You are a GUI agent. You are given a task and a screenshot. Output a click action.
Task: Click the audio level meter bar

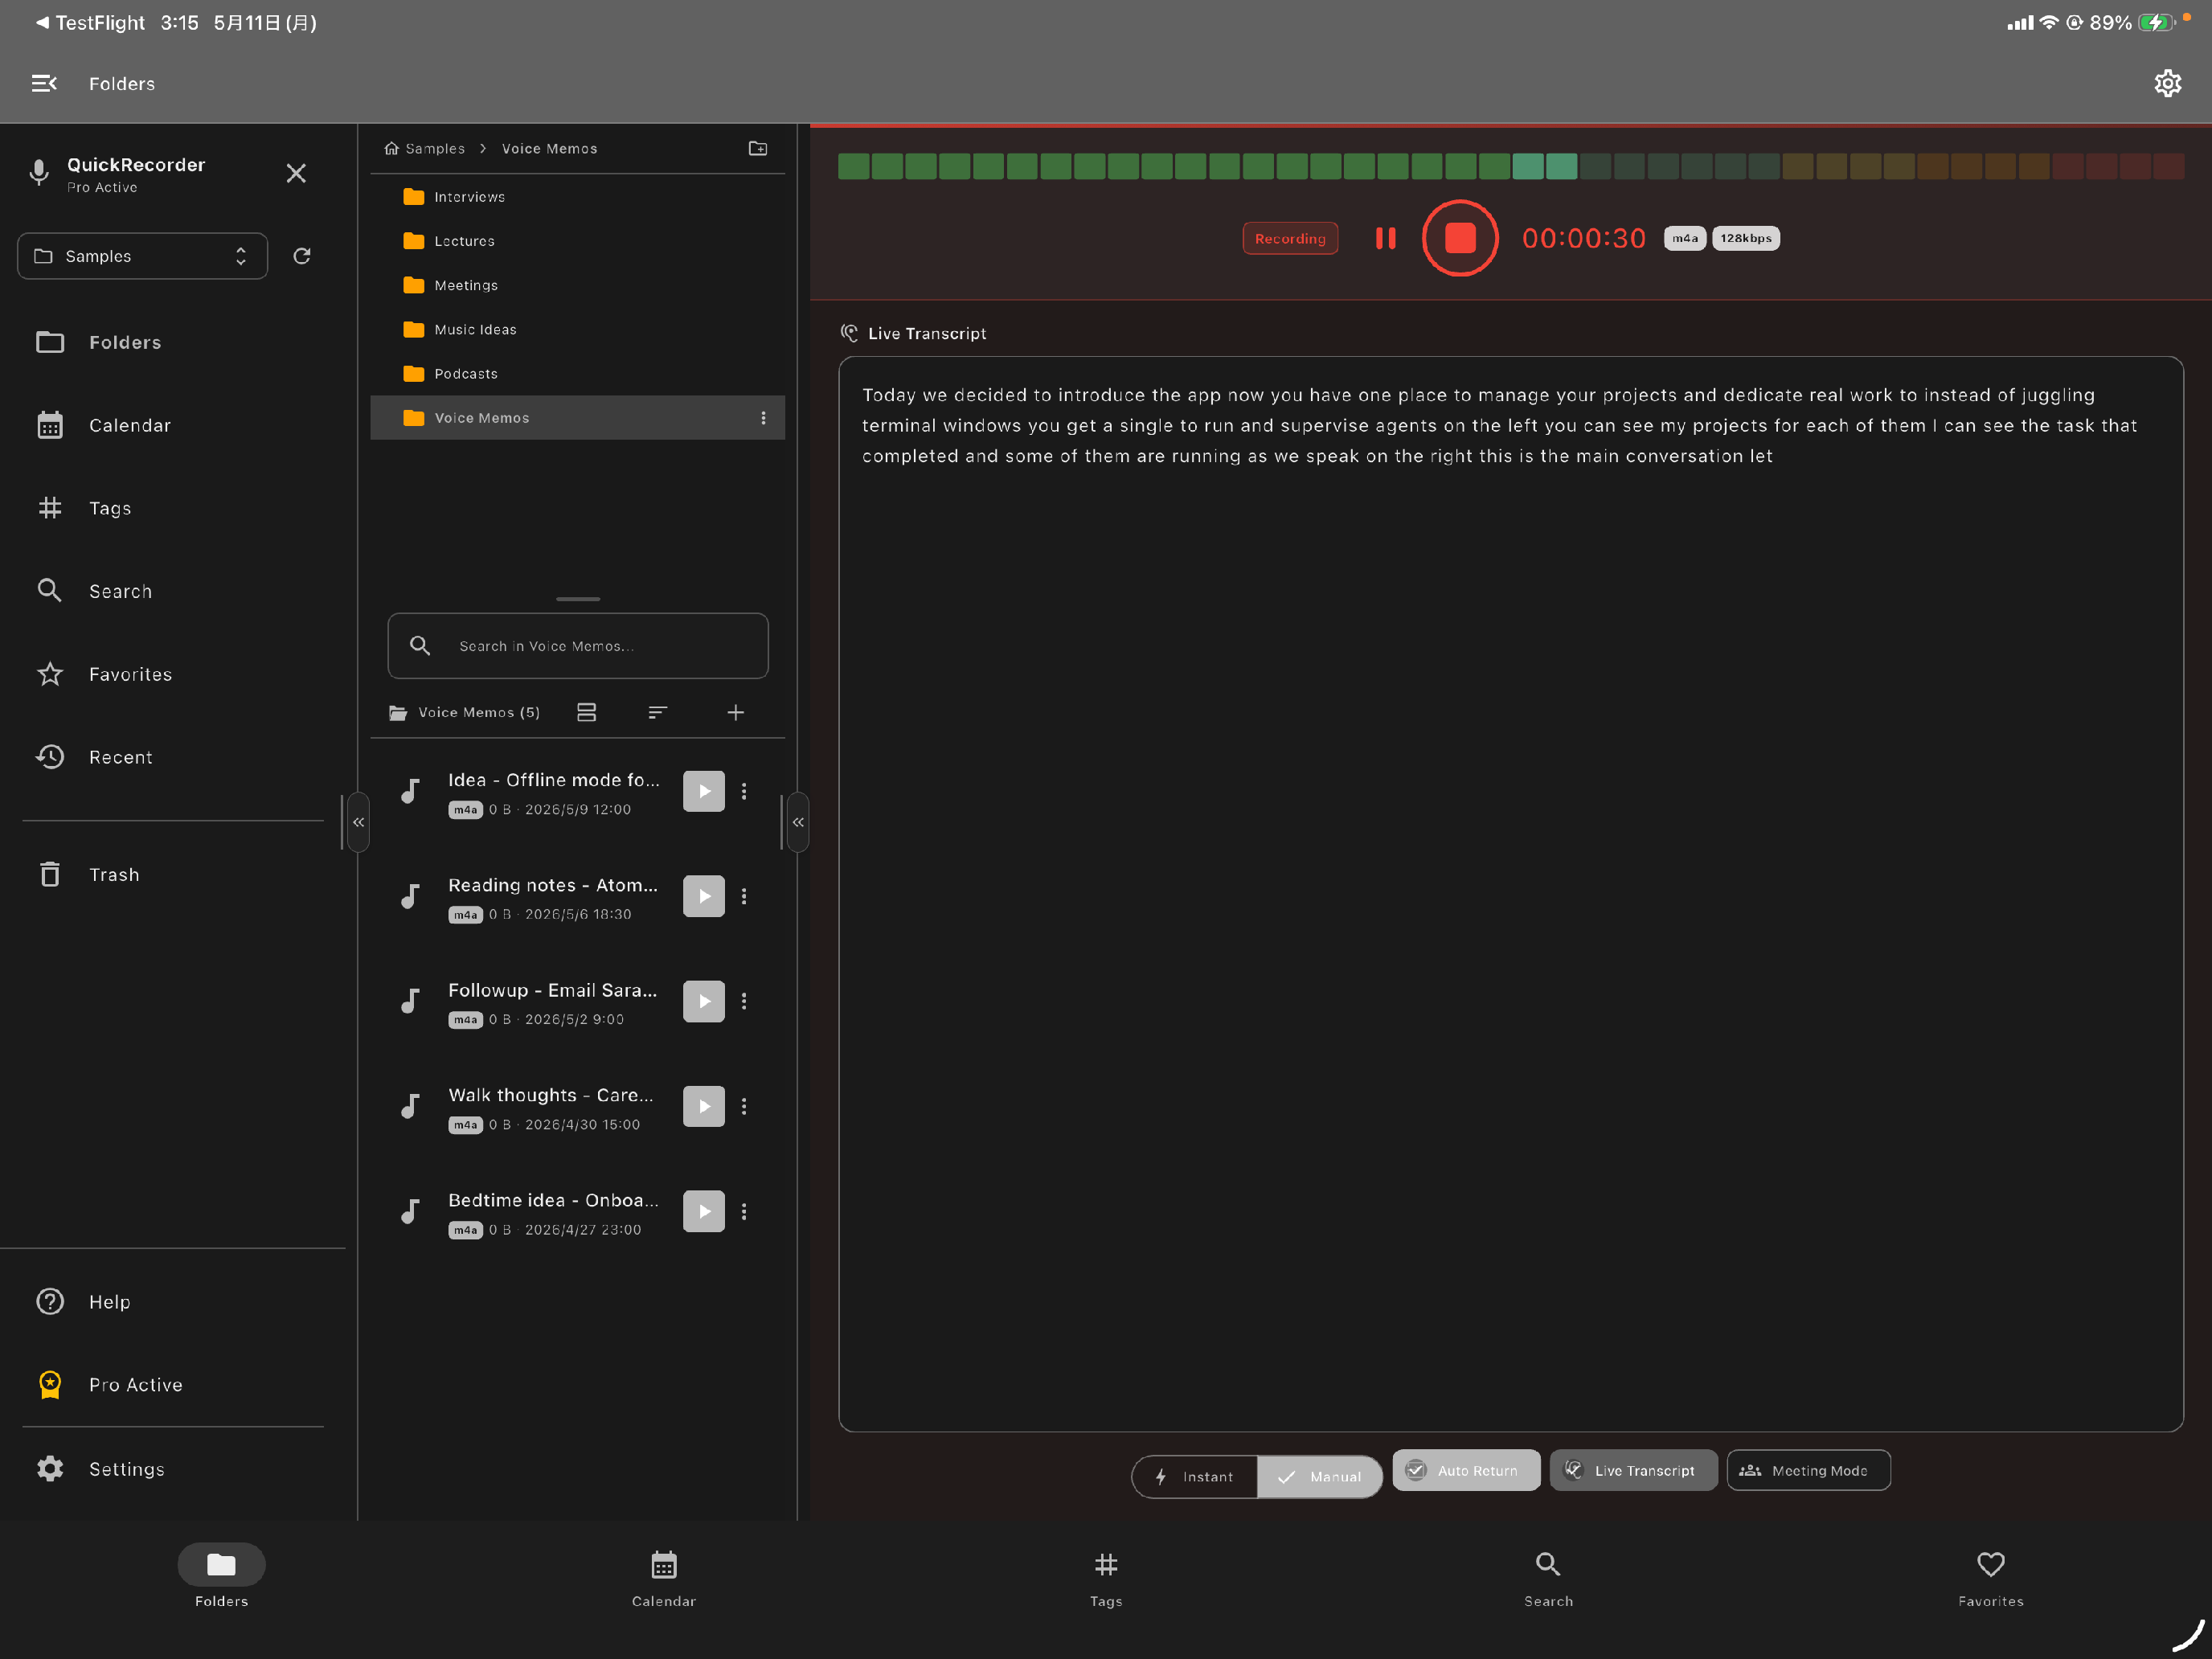(1511, 166)
